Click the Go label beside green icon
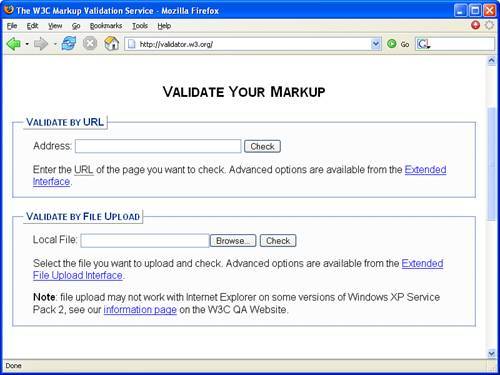Viewport: 500px width, 375px height. [405, 44]
